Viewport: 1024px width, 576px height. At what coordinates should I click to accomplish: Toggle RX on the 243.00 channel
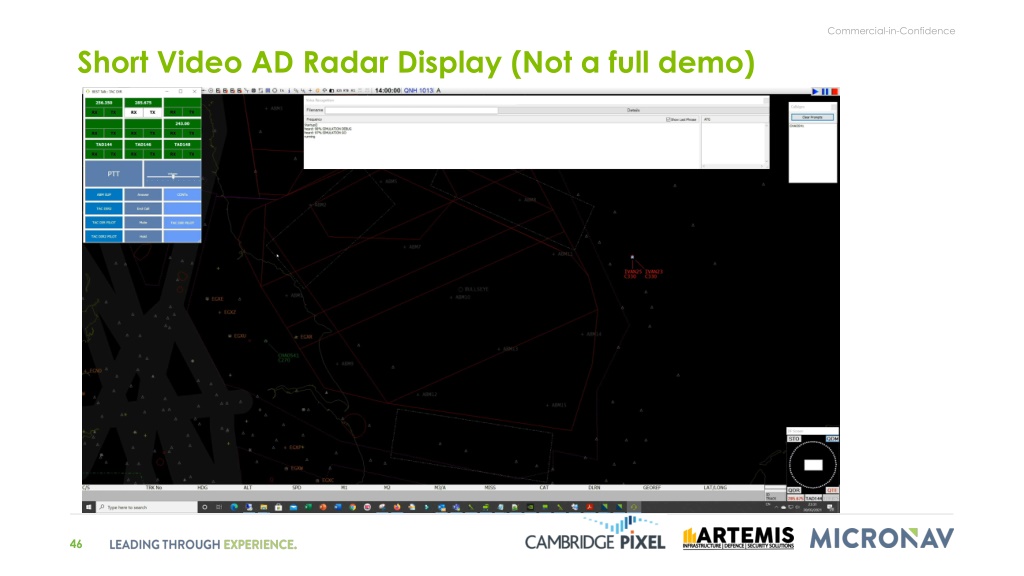point(173,133)
